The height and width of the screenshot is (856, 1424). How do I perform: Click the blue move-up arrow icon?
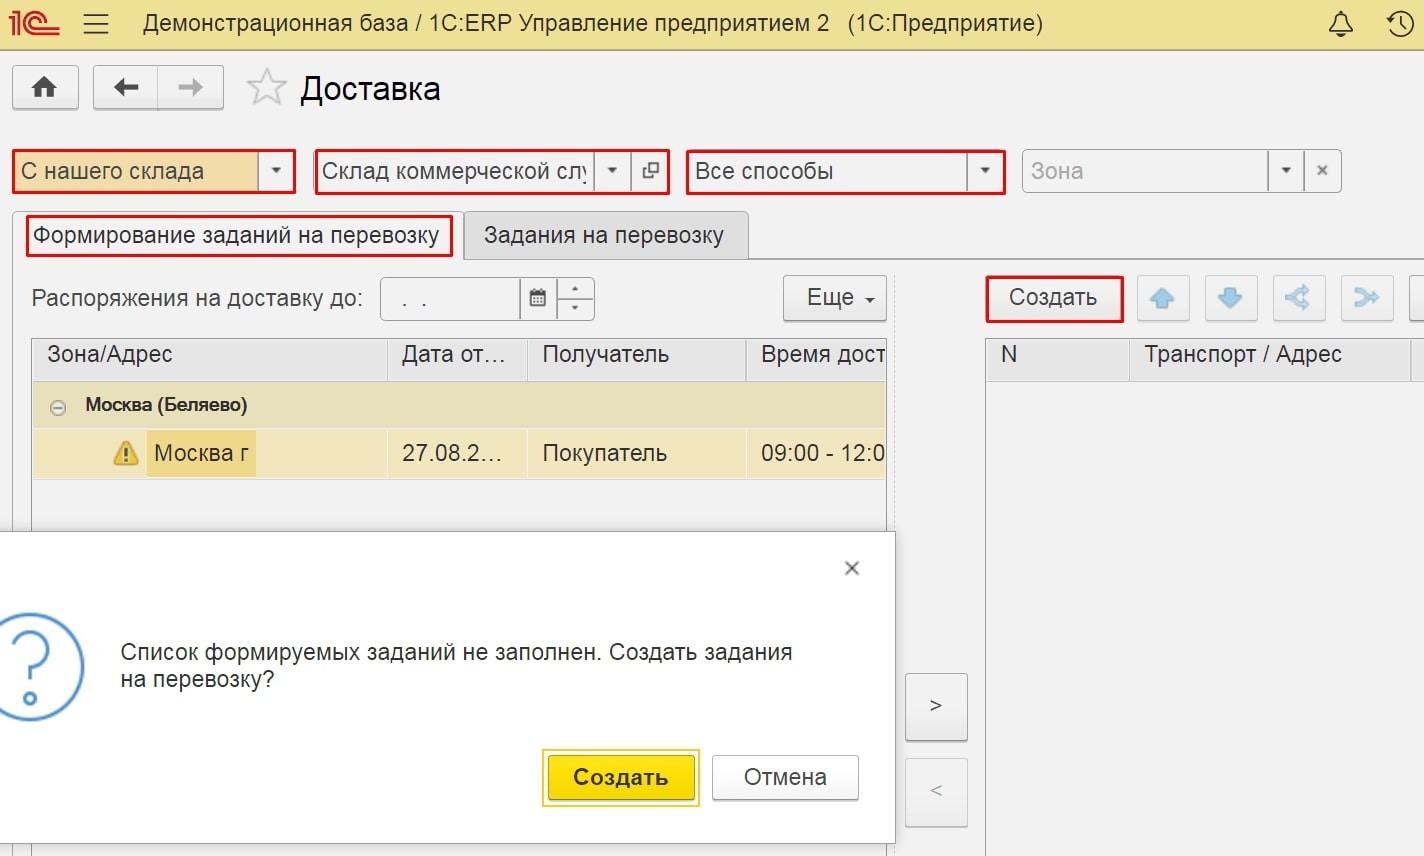click(1162, 298)
